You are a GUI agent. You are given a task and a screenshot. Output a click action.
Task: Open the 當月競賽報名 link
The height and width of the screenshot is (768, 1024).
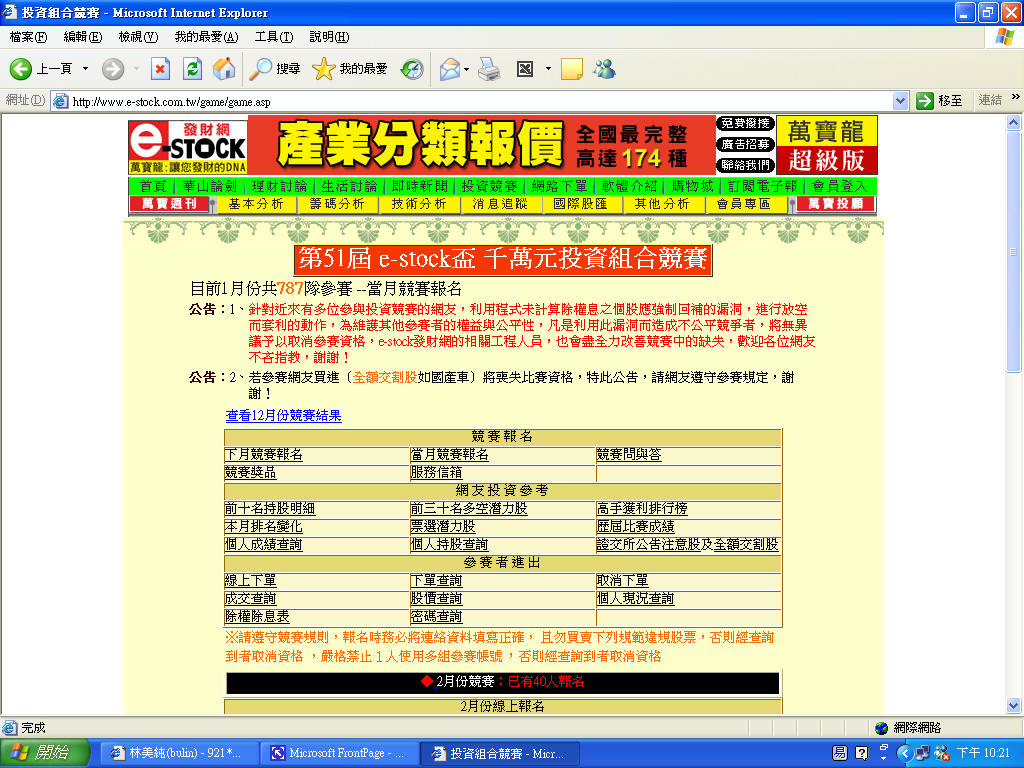point(449,455)
